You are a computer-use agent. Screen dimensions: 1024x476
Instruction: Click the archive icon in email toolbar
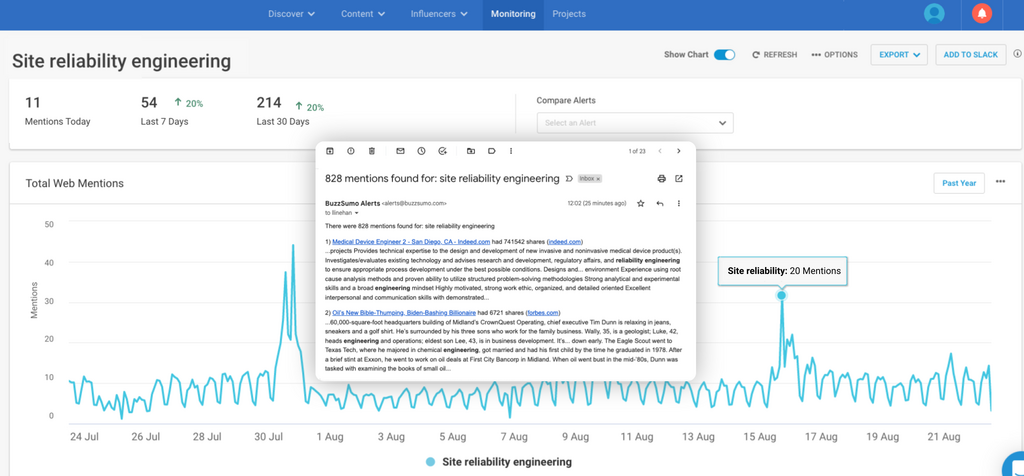tap(330, 151)
